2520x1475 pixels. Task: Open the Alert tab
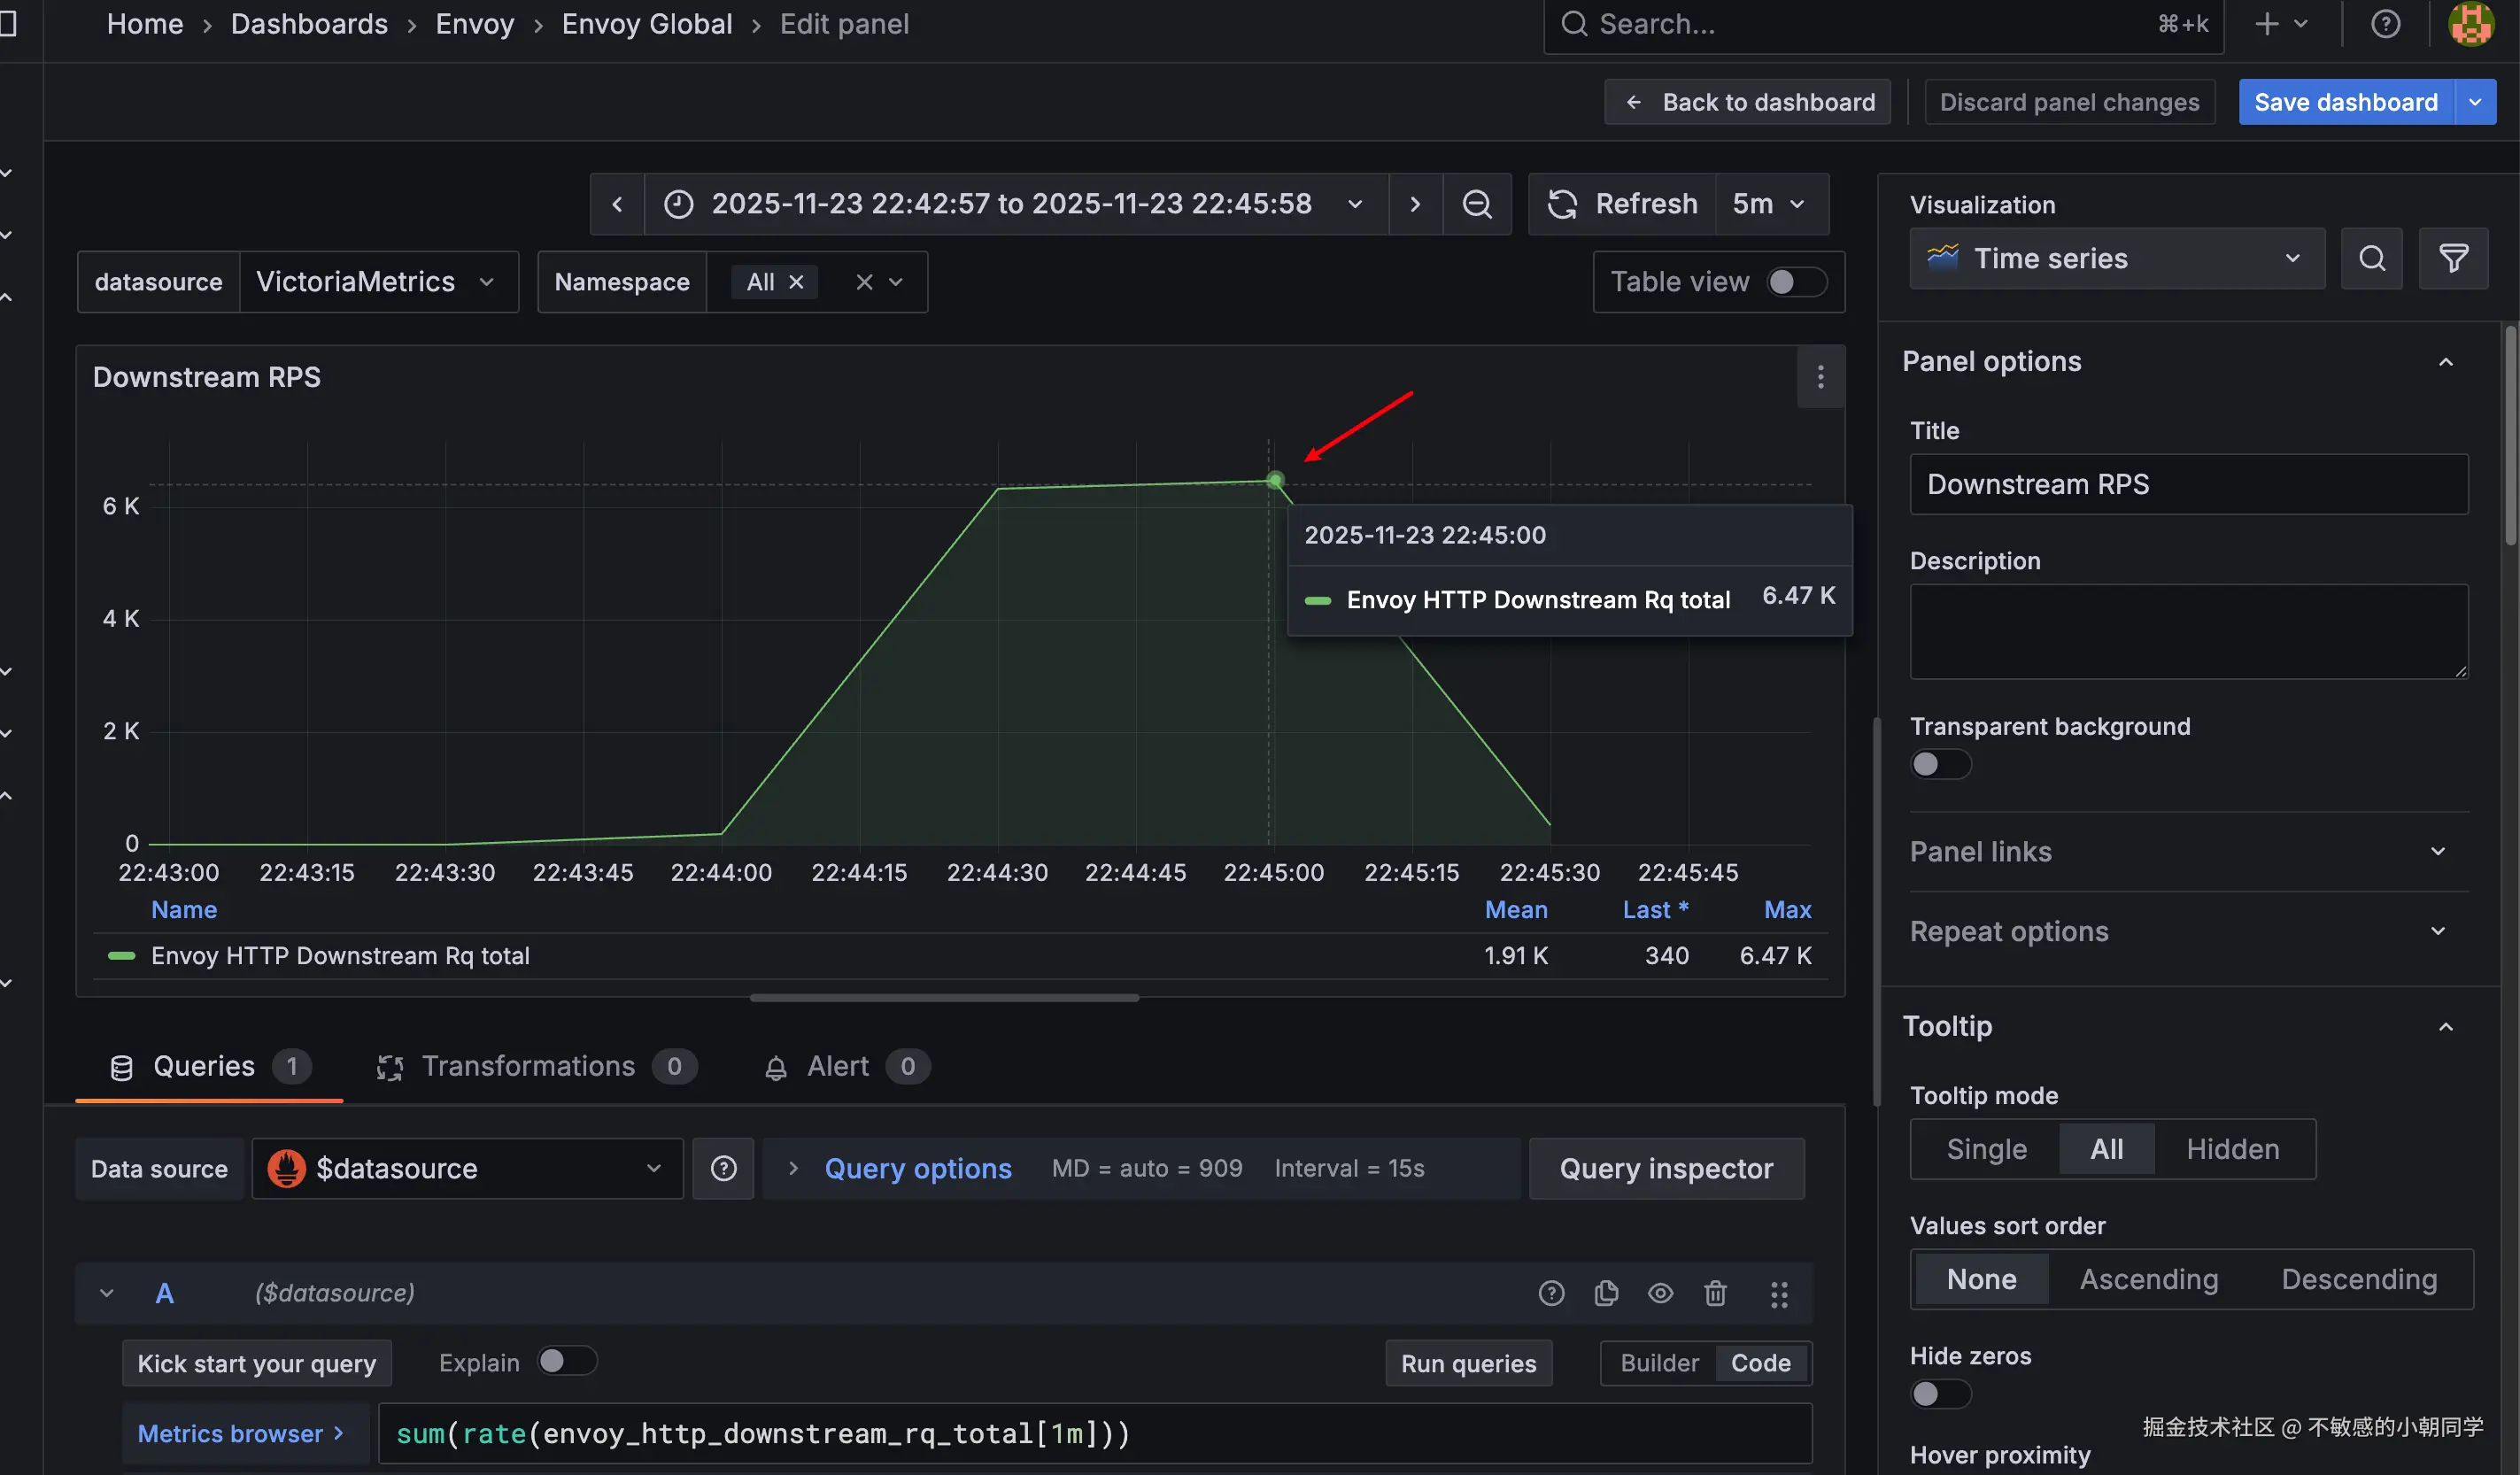pos(838,1066)
